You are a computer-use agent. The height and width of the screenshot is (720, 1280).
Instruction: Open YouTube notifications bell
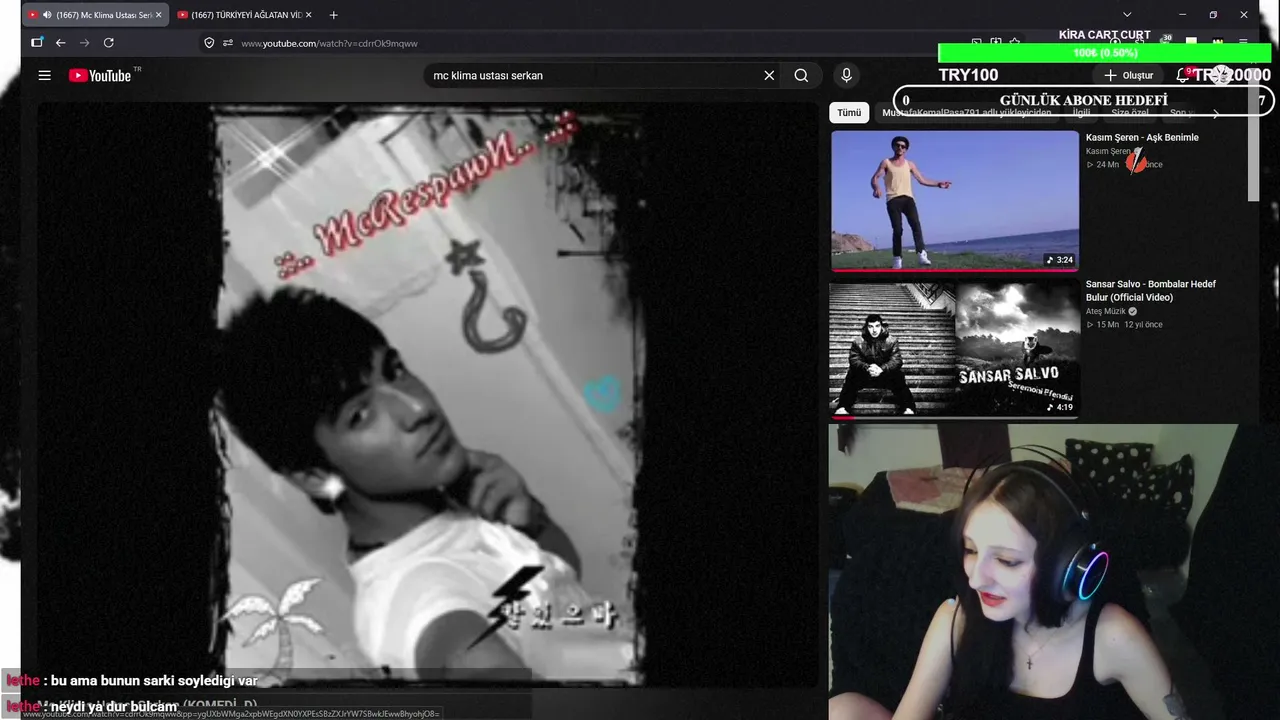[1182, 75]
